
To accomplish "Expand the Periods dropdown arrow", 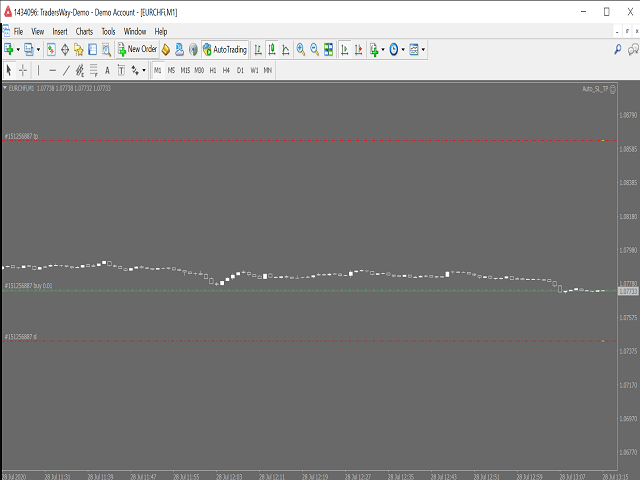I will click(403, 50).
